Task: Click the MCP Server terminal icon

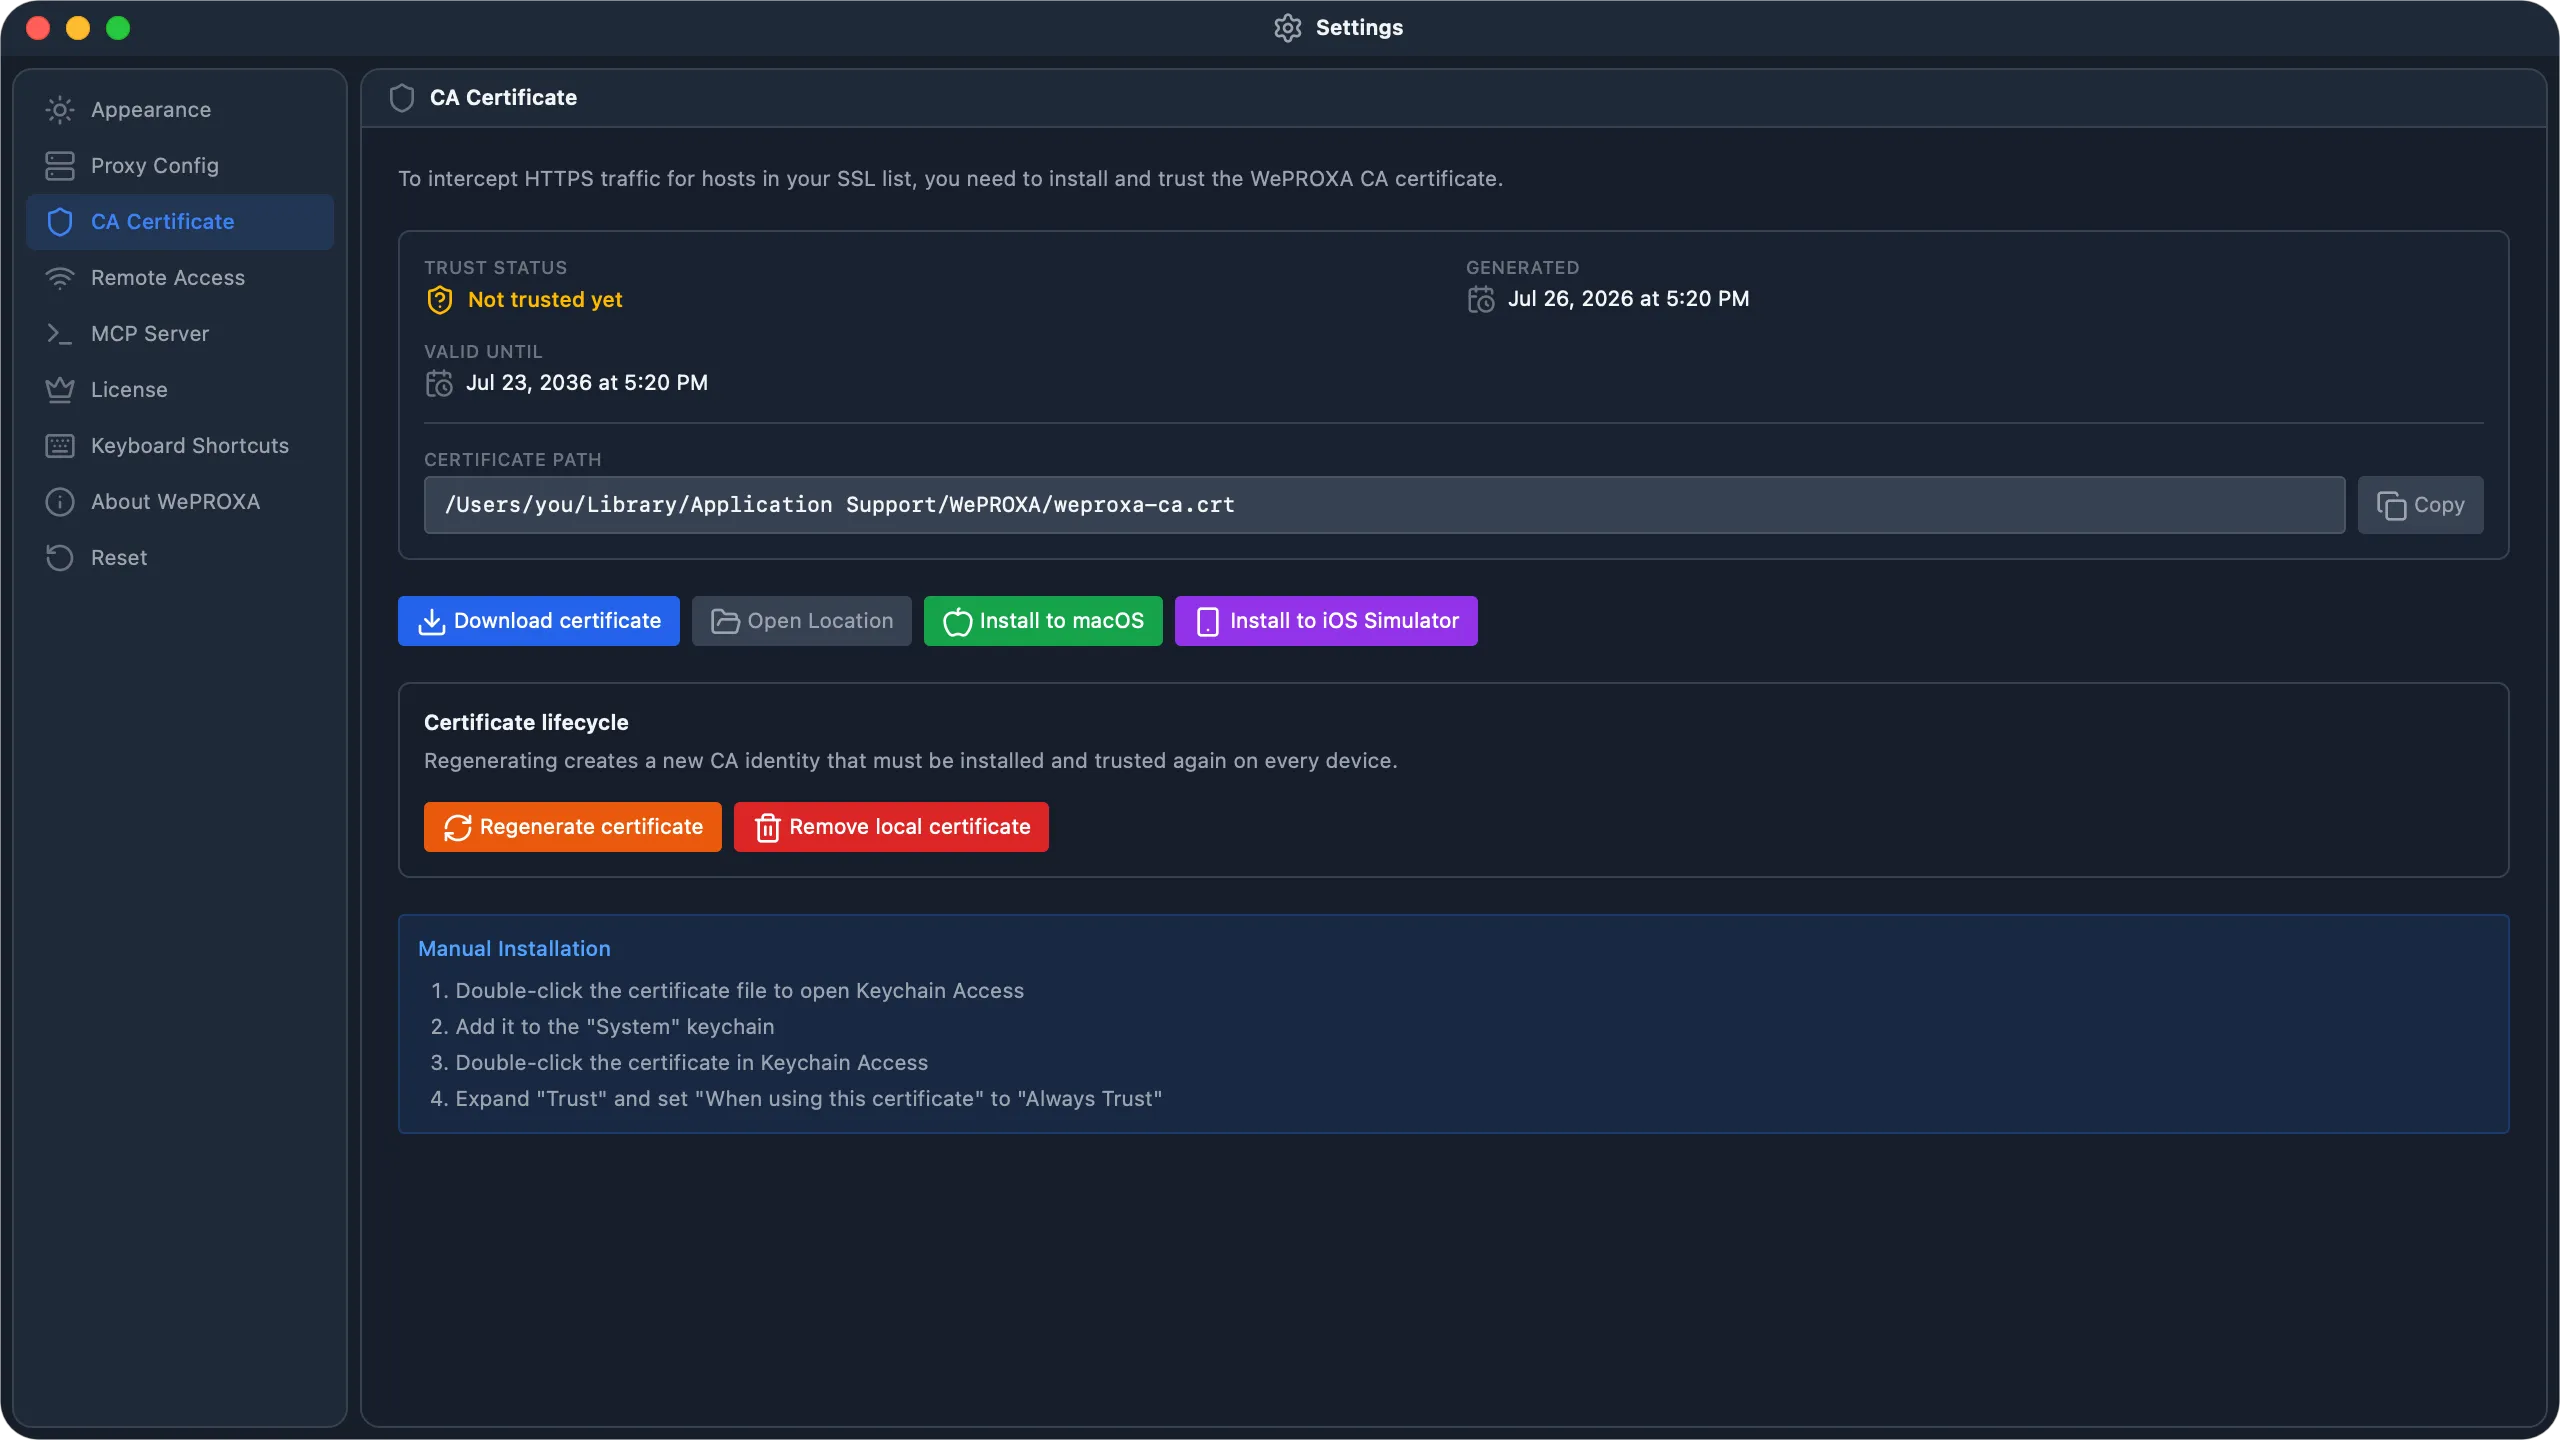Action: [60, 334]
